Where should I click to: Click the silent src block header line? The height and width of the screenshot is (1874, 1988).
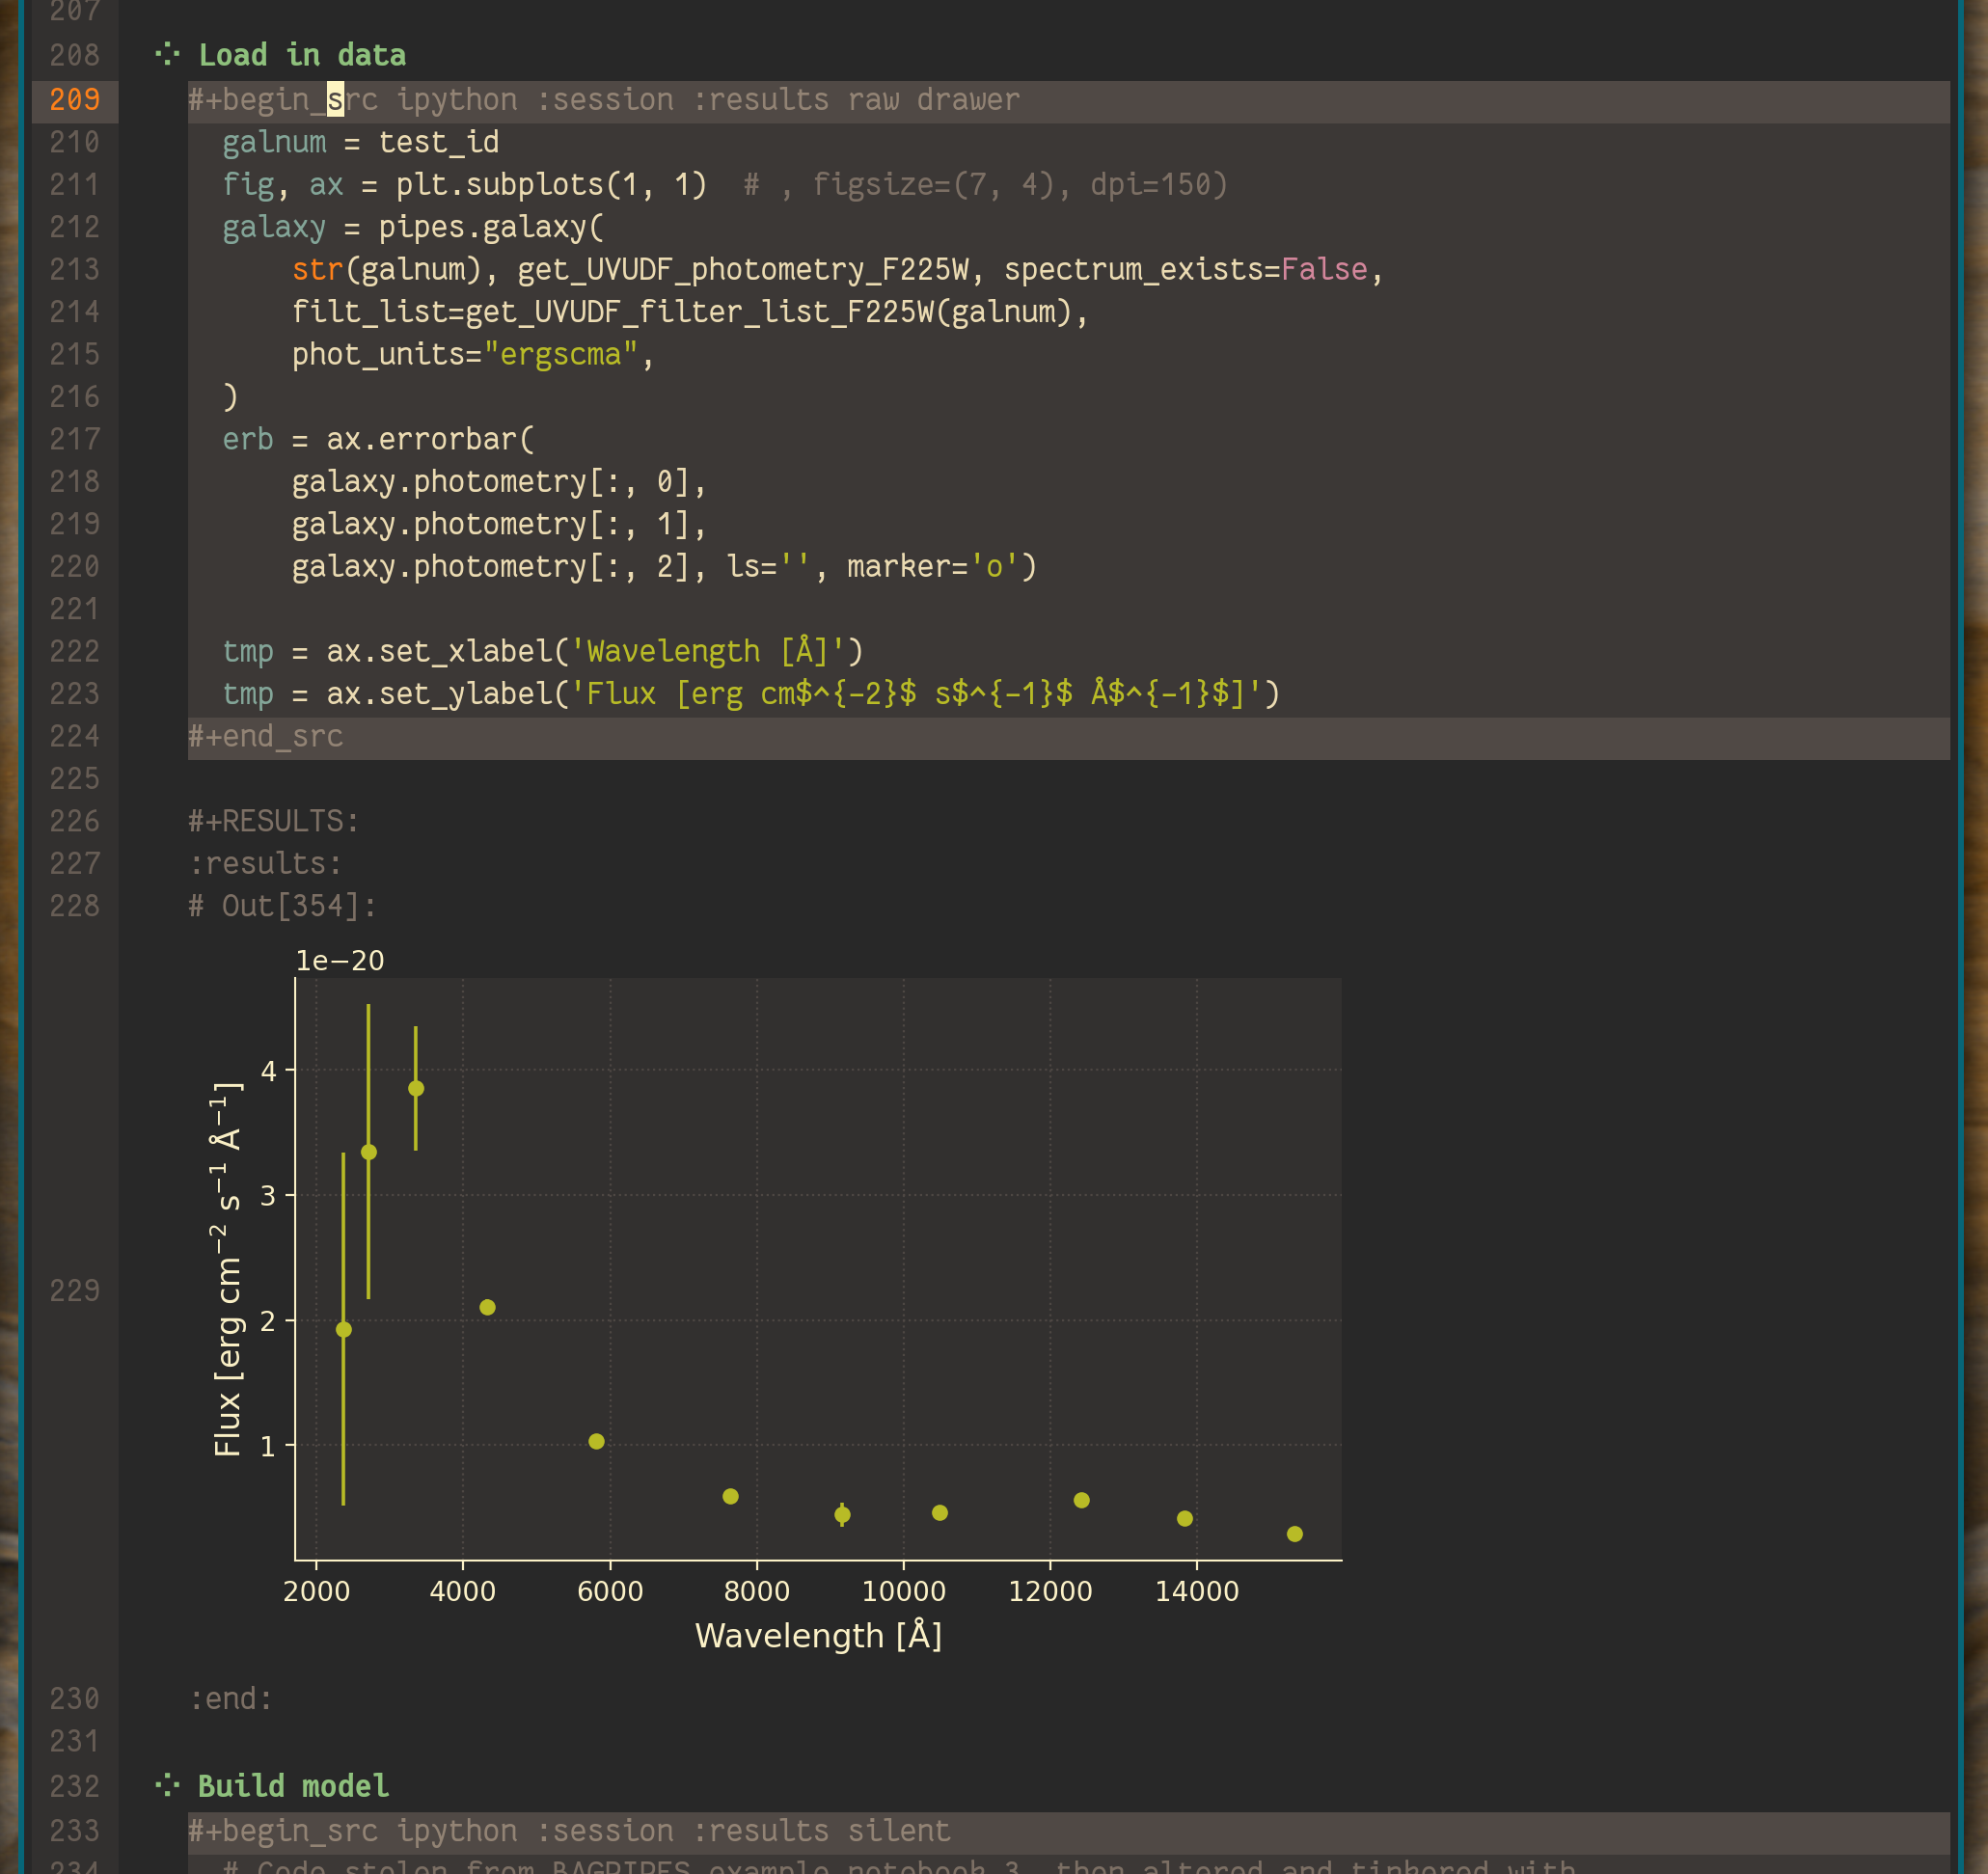[569, 1831]
